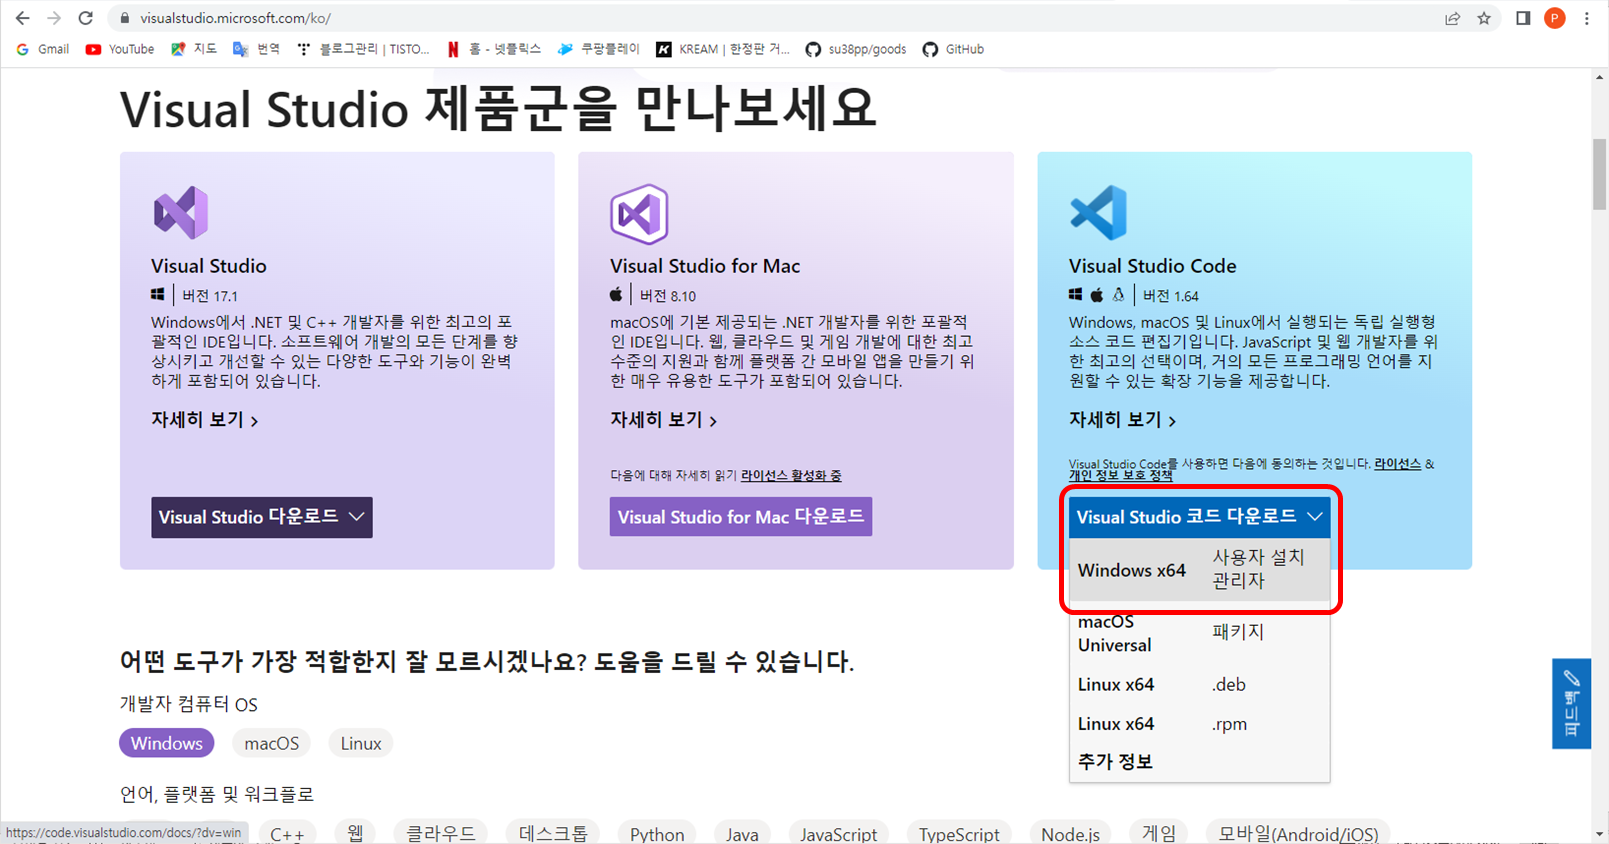Choose Windows x64 사용자 설치 관리자 download

[1200, 570]
